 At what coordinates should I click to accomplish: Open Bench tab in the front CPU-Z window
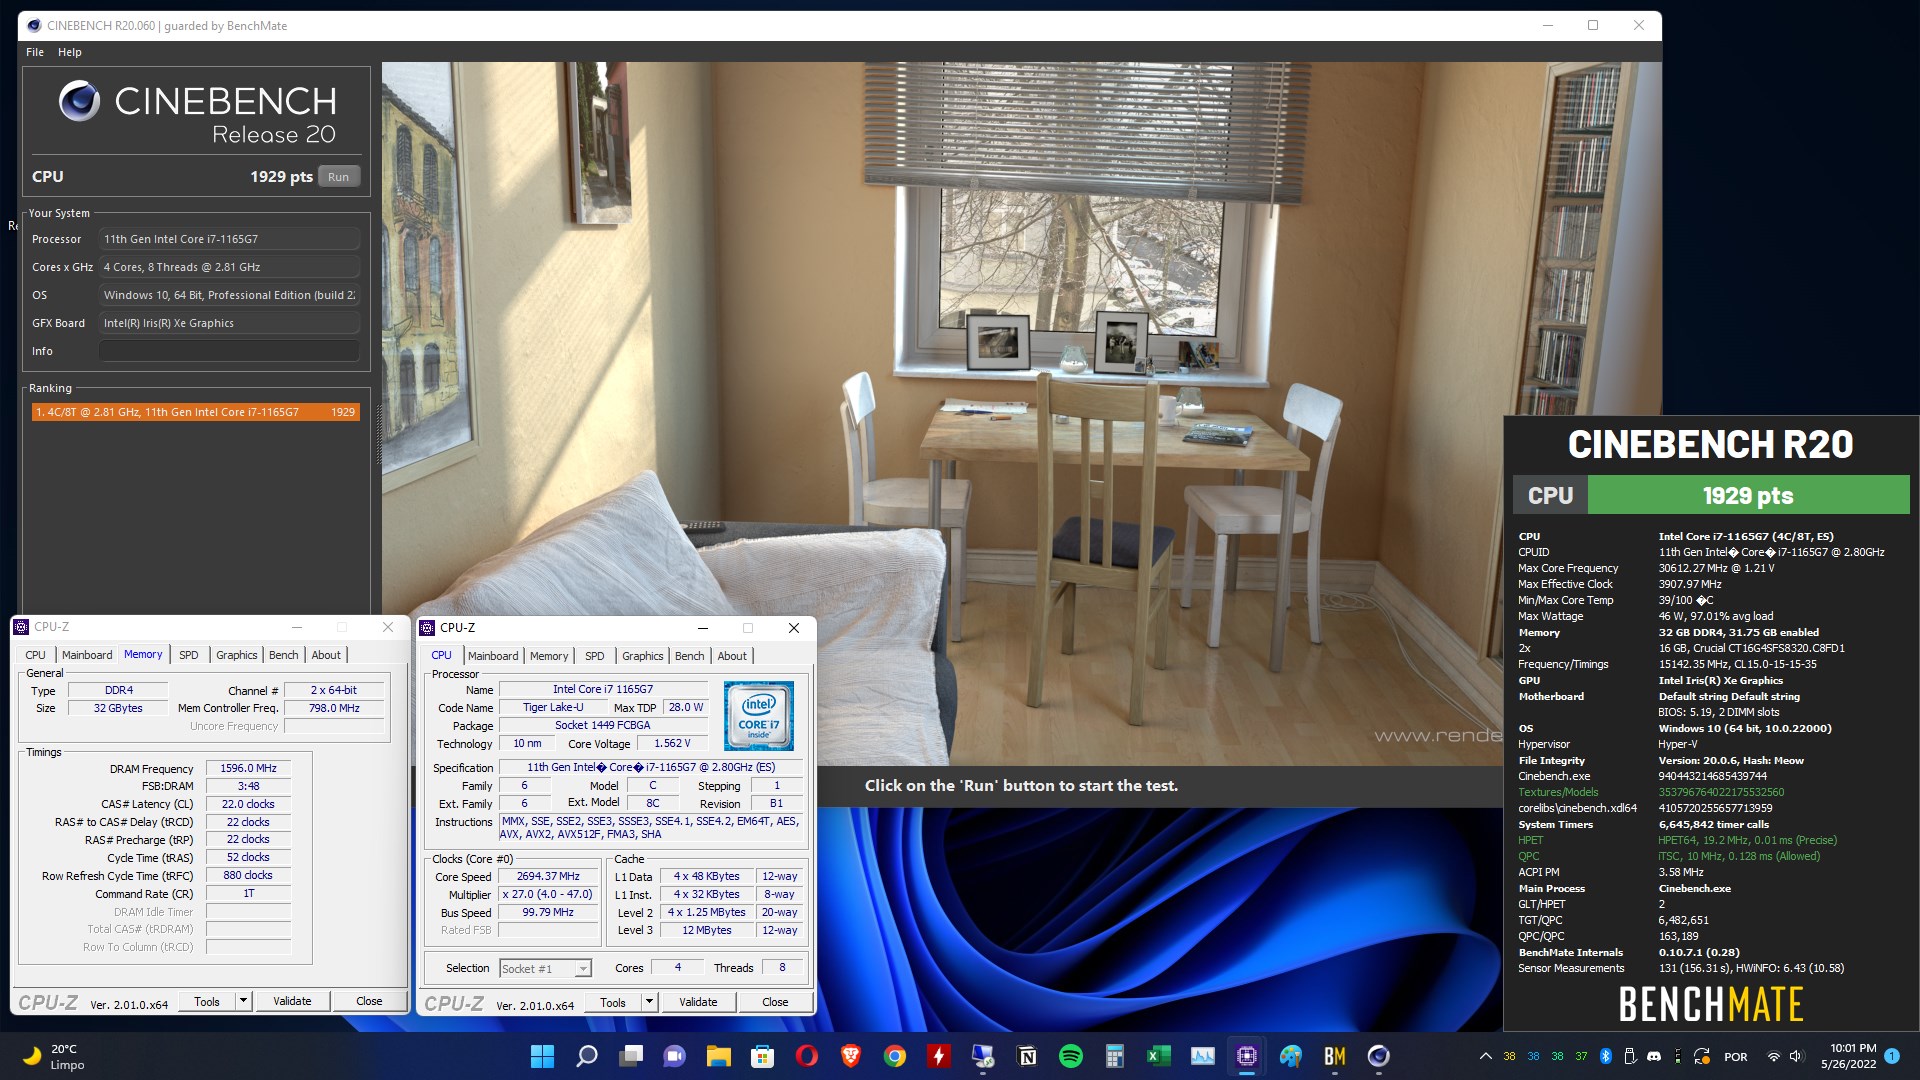coord(690,656)
